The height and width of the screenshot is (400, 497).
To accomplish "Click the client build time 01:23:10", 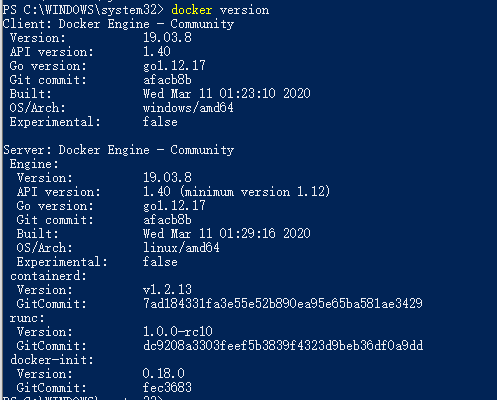I will point(247,94).
